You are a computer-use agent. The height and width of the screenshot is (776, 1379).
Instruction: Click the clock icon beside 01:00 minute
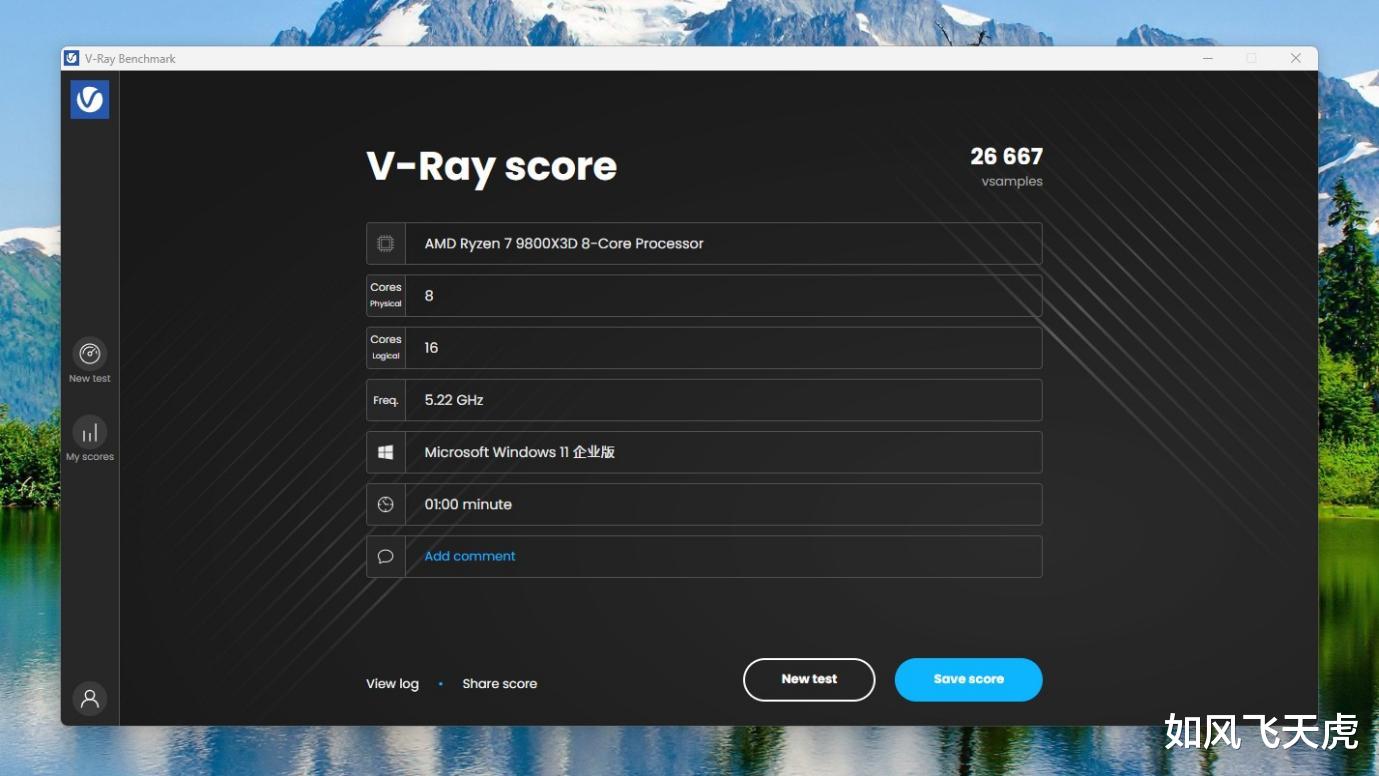pos(386,504)
